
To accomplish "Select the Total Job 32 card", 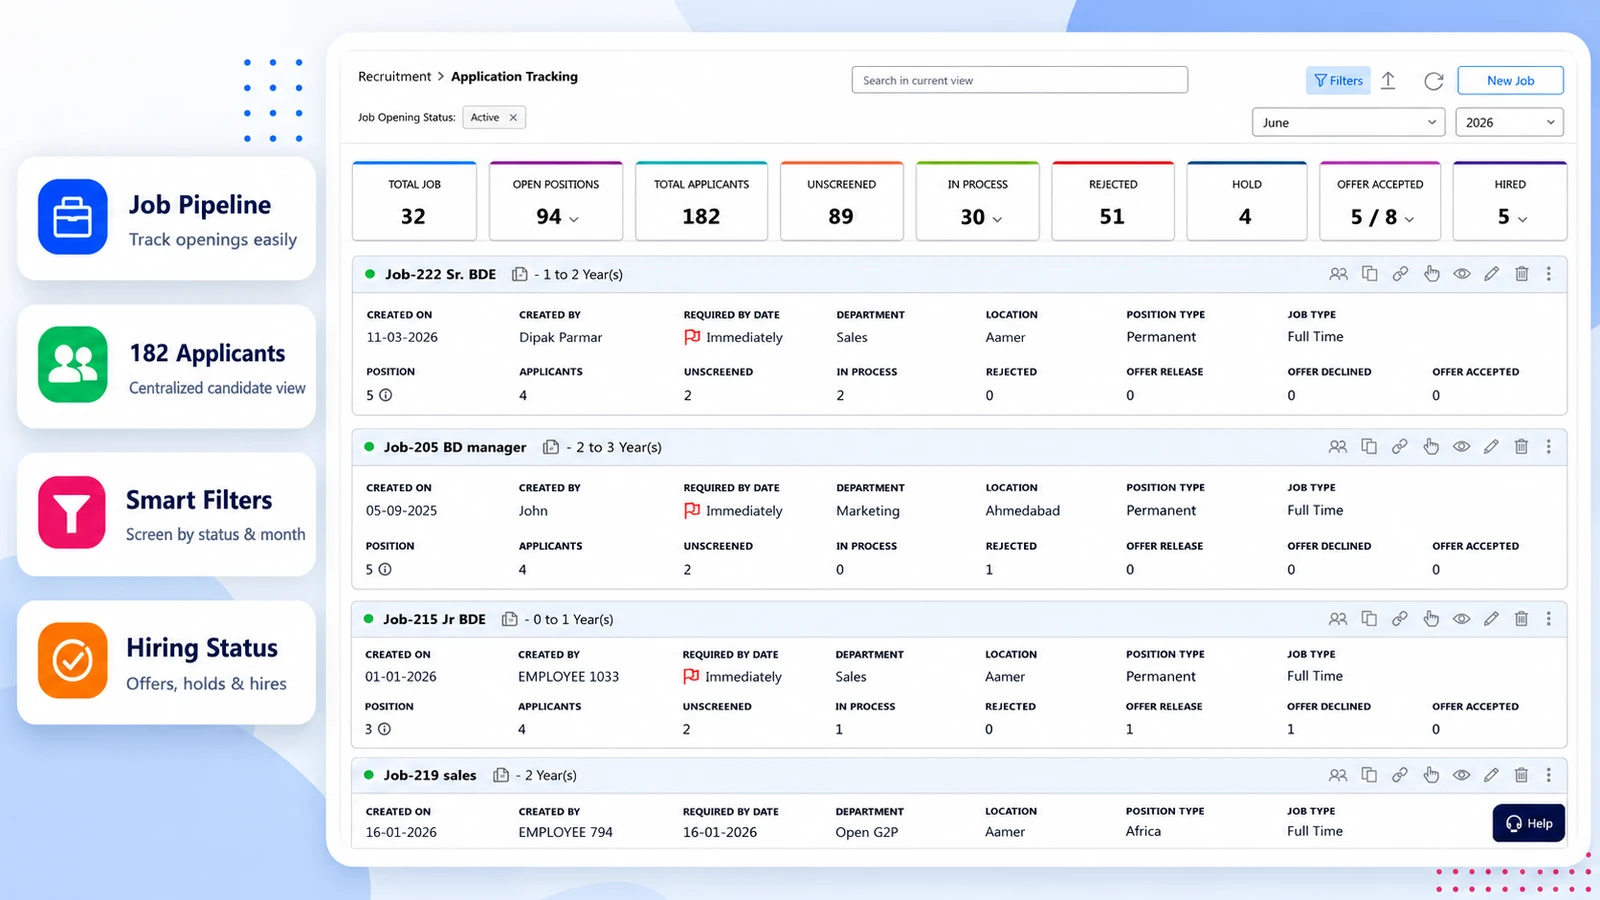I will pos(414,201).
